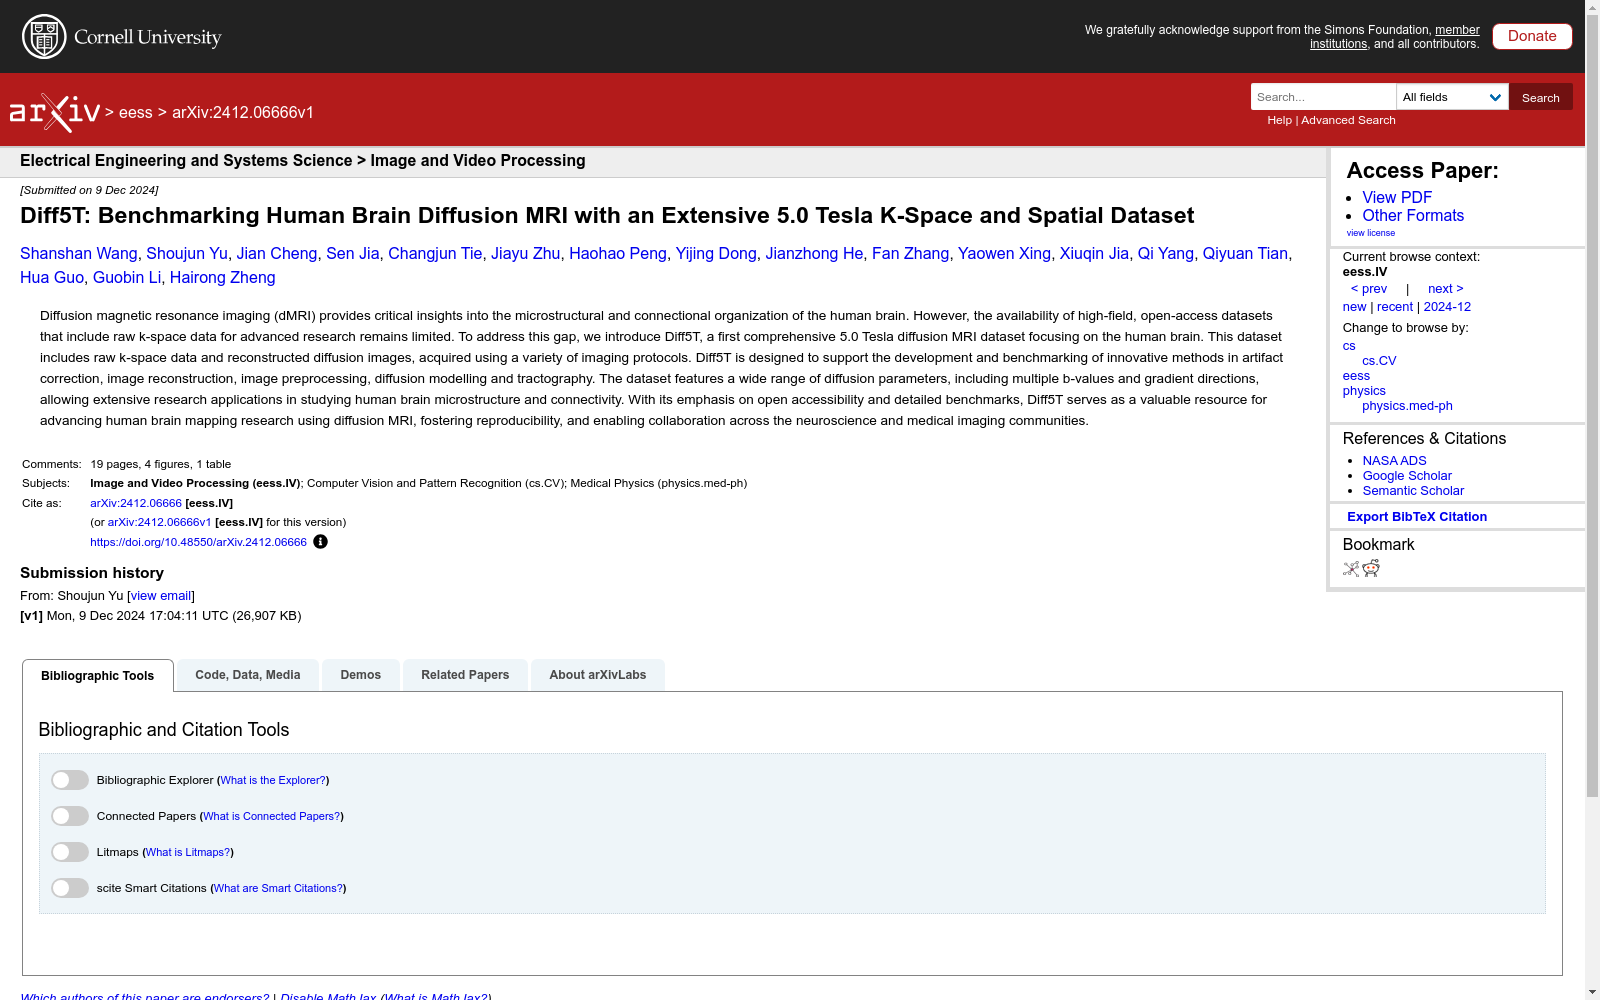The height and width of the screenshot is (1000, 1600).
Task: Go to next paper link
Action: (x=1445, y=289)
